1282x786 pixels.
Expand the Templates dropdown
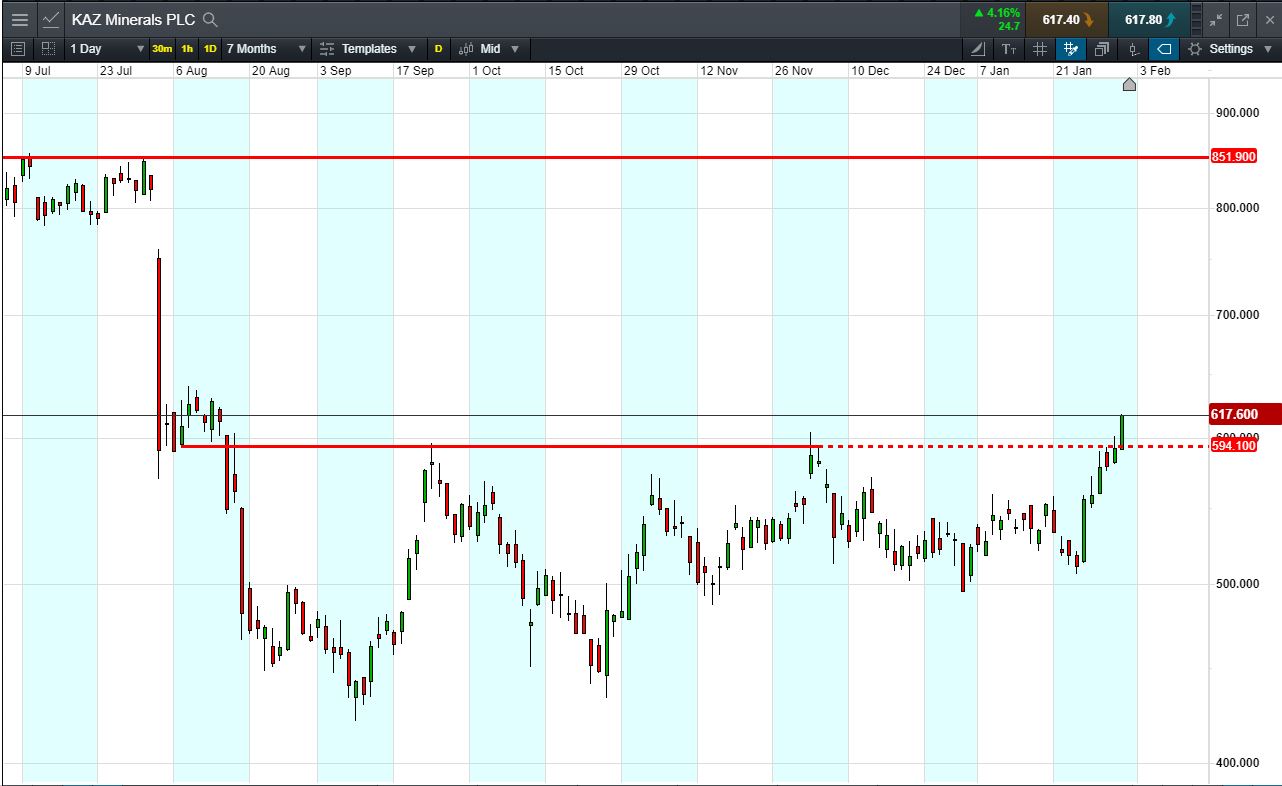(368, 48)
